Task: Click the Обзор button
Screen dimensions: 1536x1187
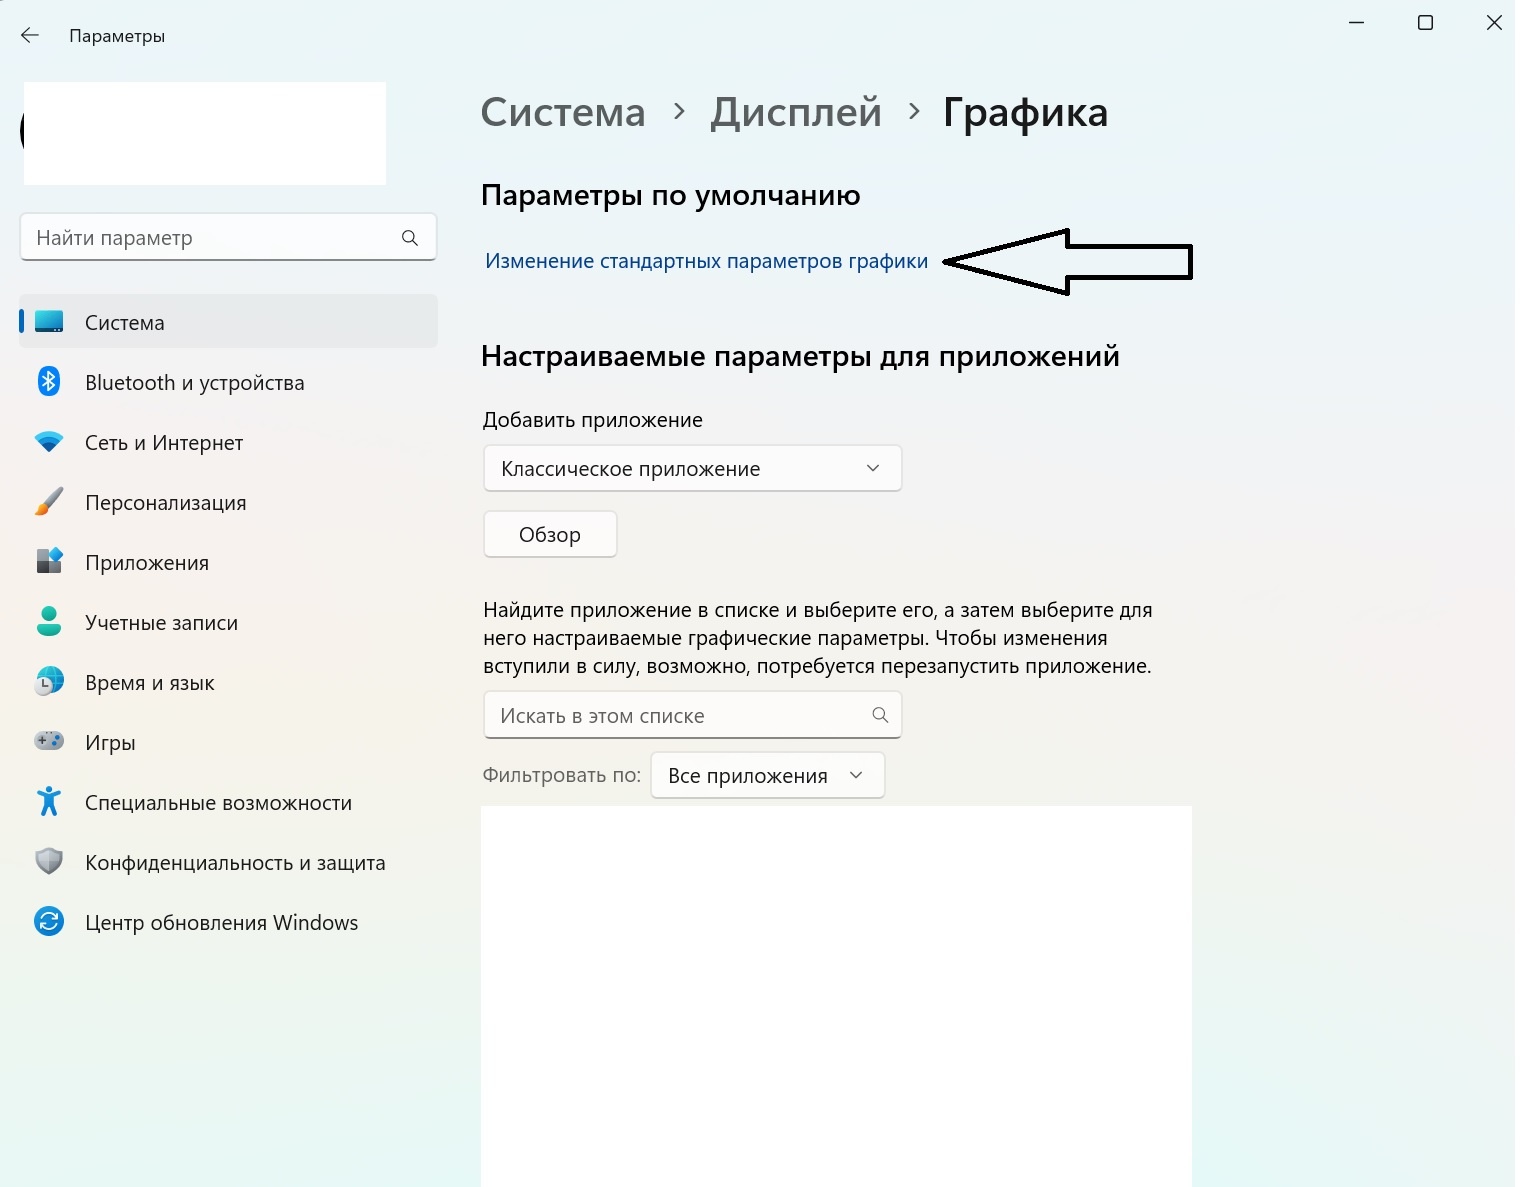Action: pos(550,535)
